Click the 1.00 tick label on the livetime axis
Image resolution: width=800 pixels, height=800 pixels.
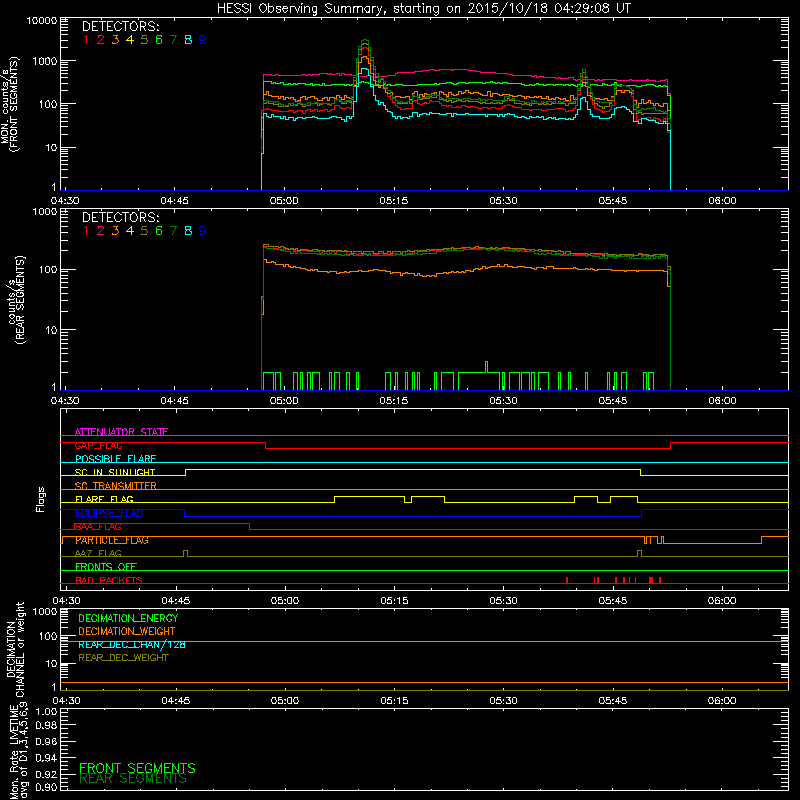(46, 712)
